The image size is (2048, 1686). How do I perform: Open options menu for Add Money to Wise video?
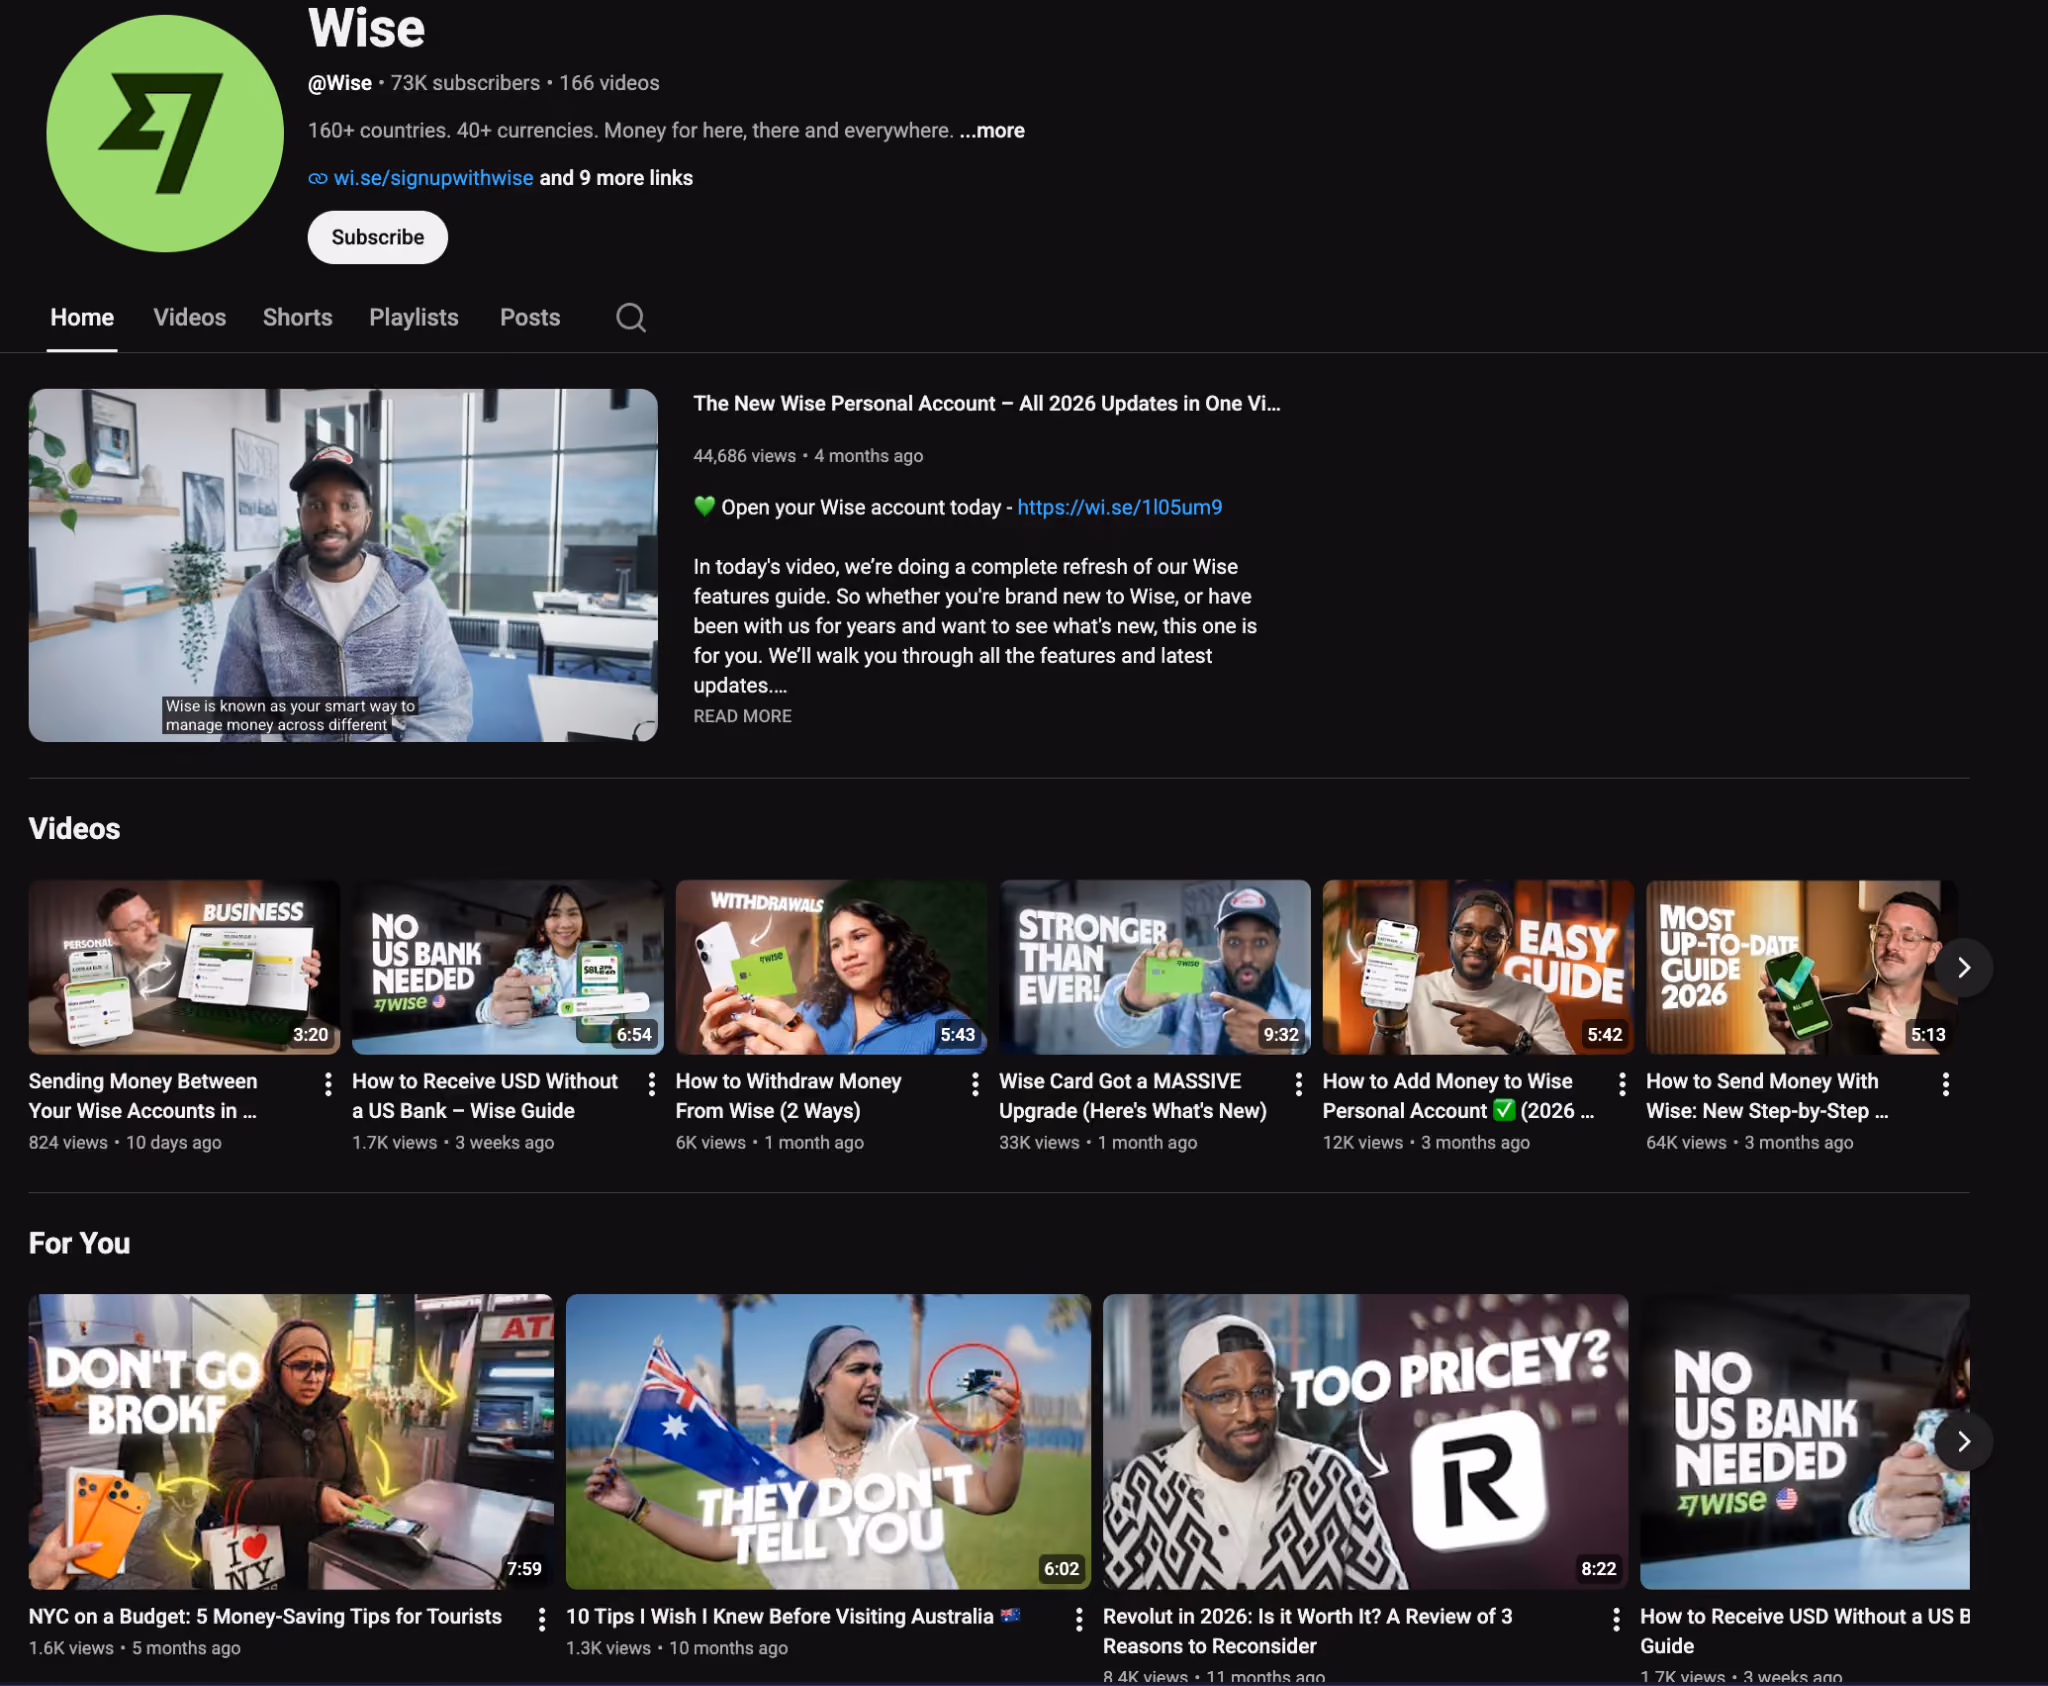pyautogui.click(x=1622, y=1084)
